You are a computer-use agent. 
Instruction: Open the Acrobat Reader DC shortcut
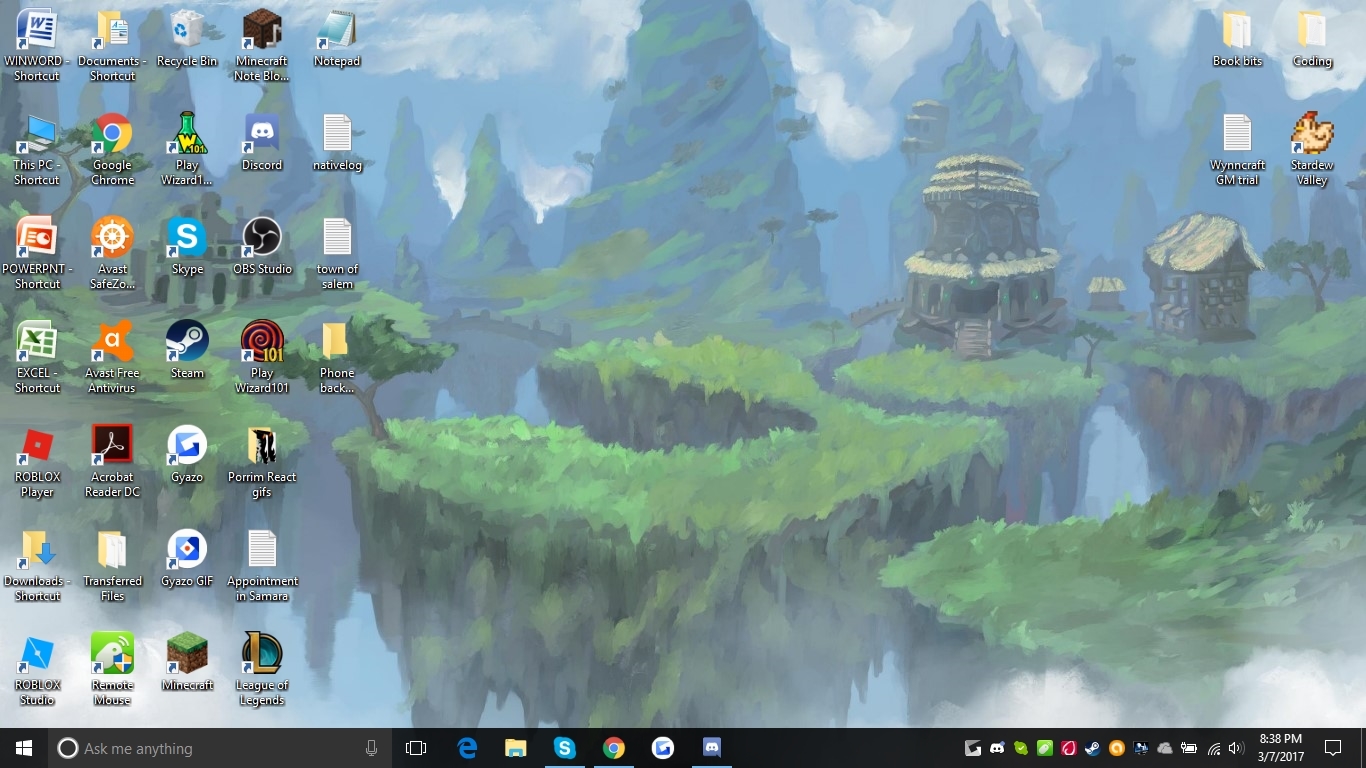click(112, 445)
